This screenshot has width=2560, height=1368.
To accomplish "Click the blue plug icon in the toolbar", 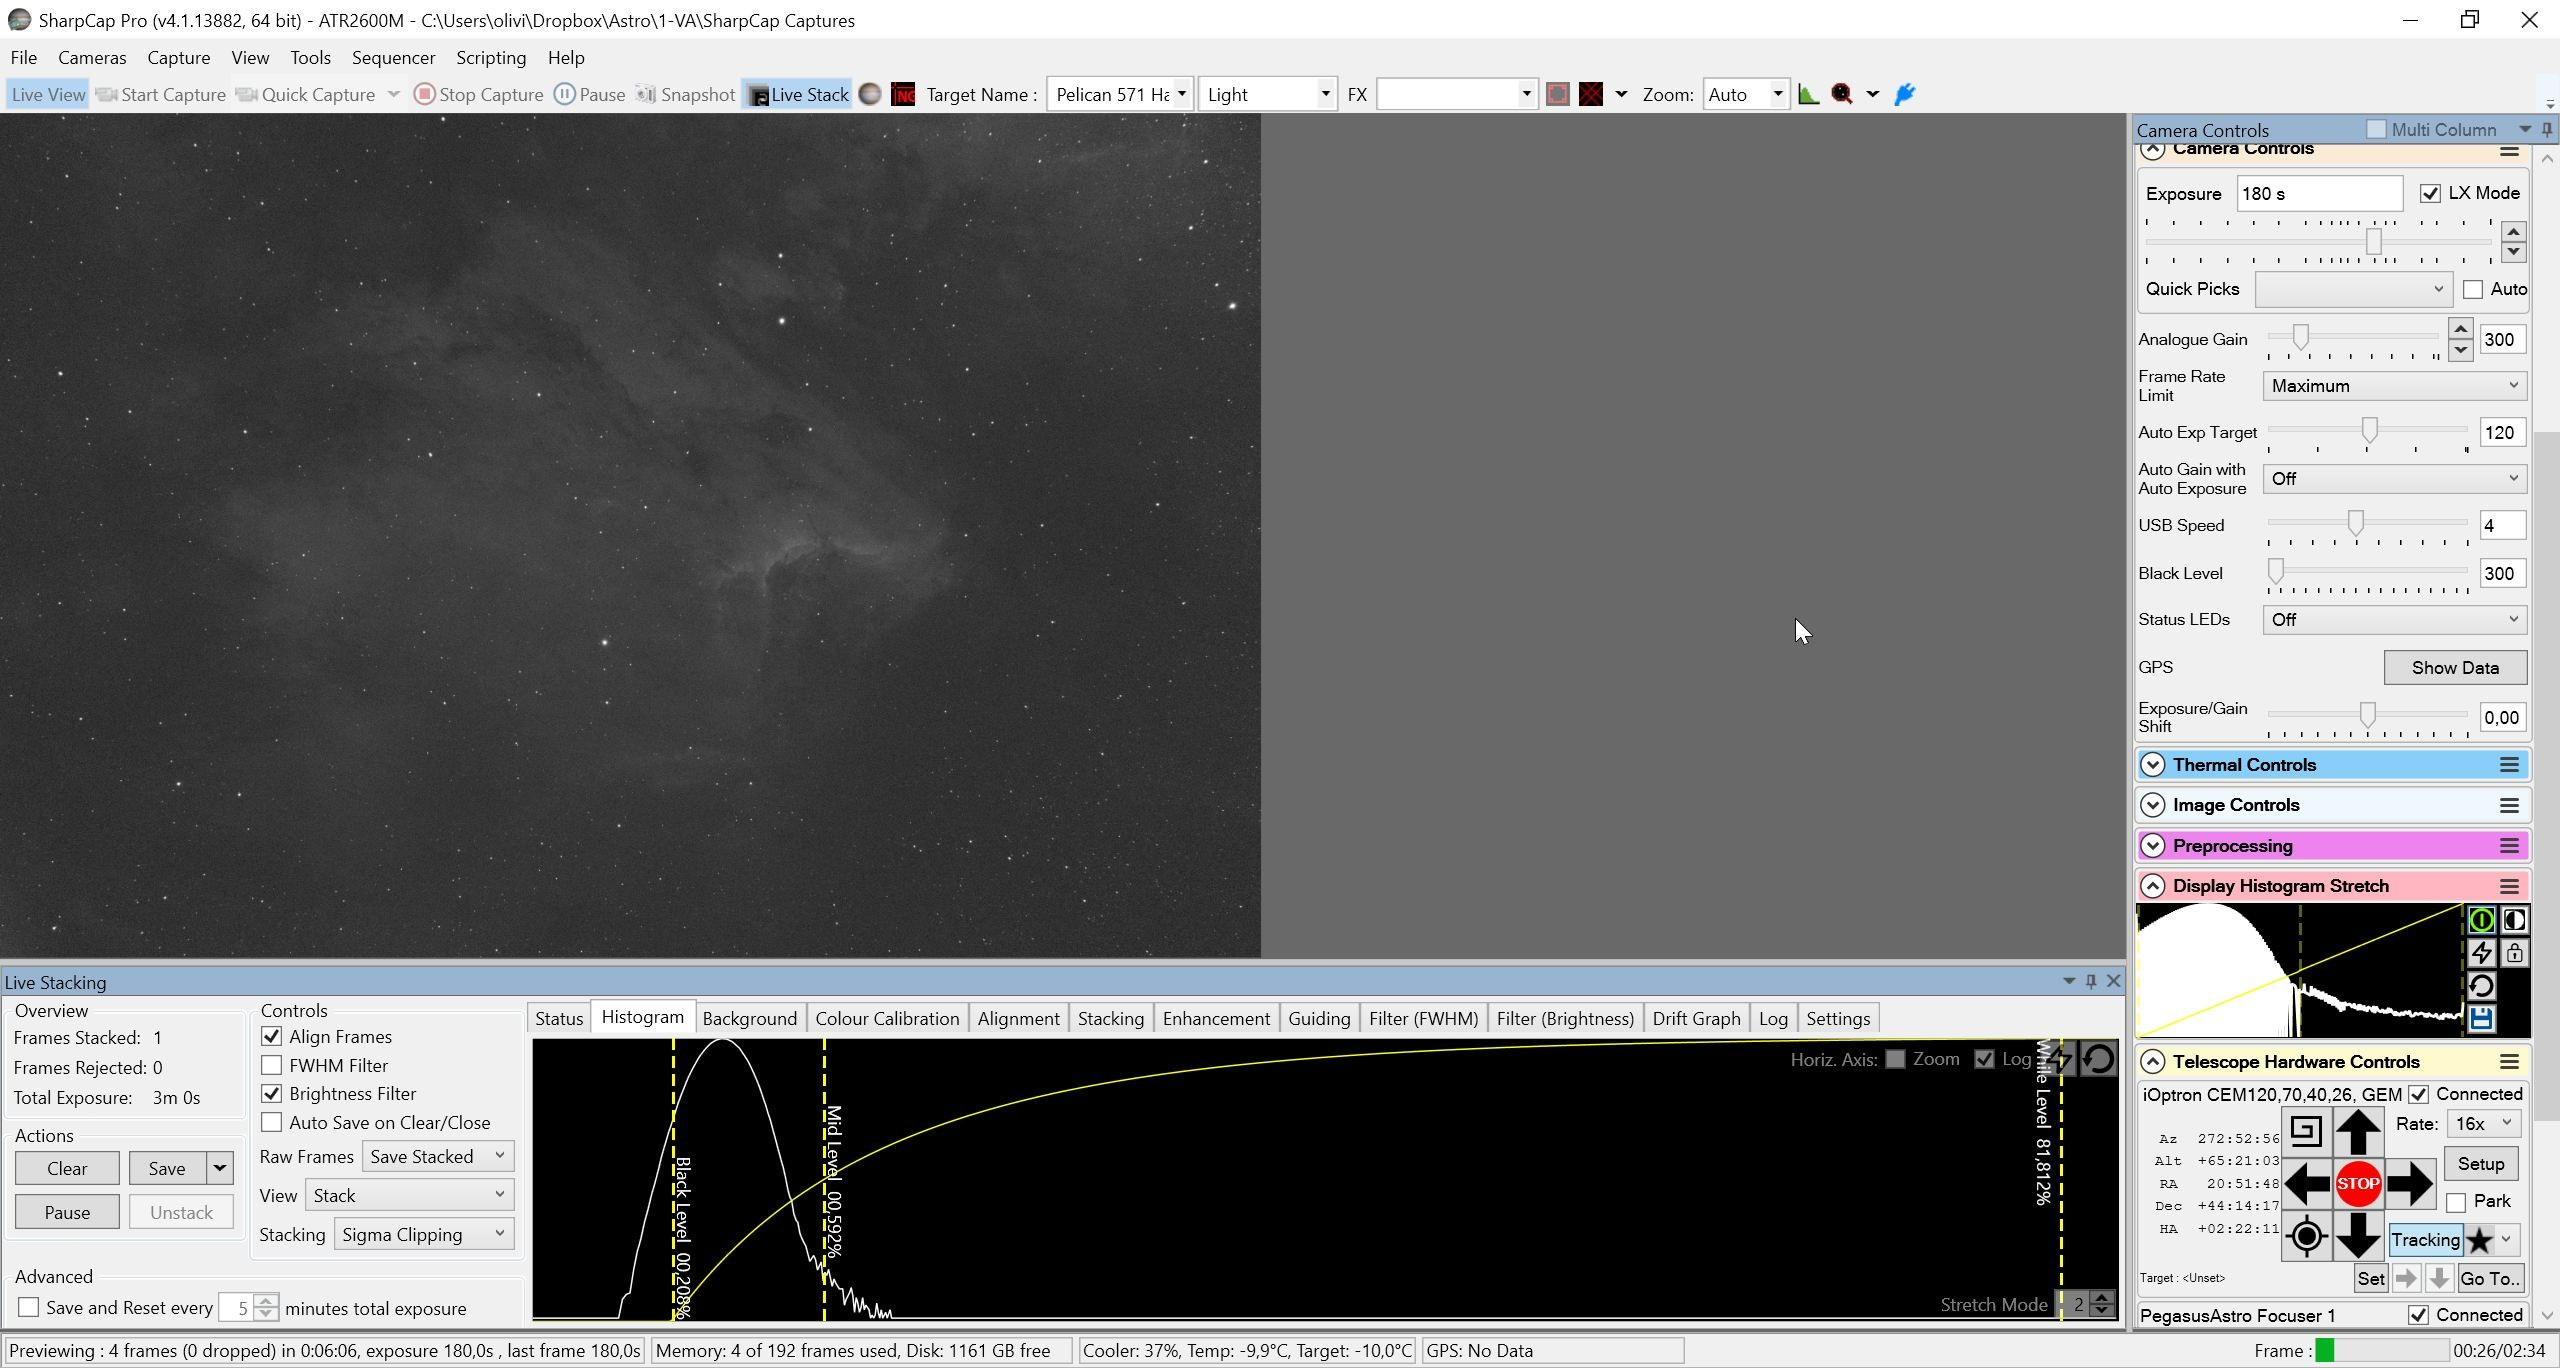I will coord(1905,95).
